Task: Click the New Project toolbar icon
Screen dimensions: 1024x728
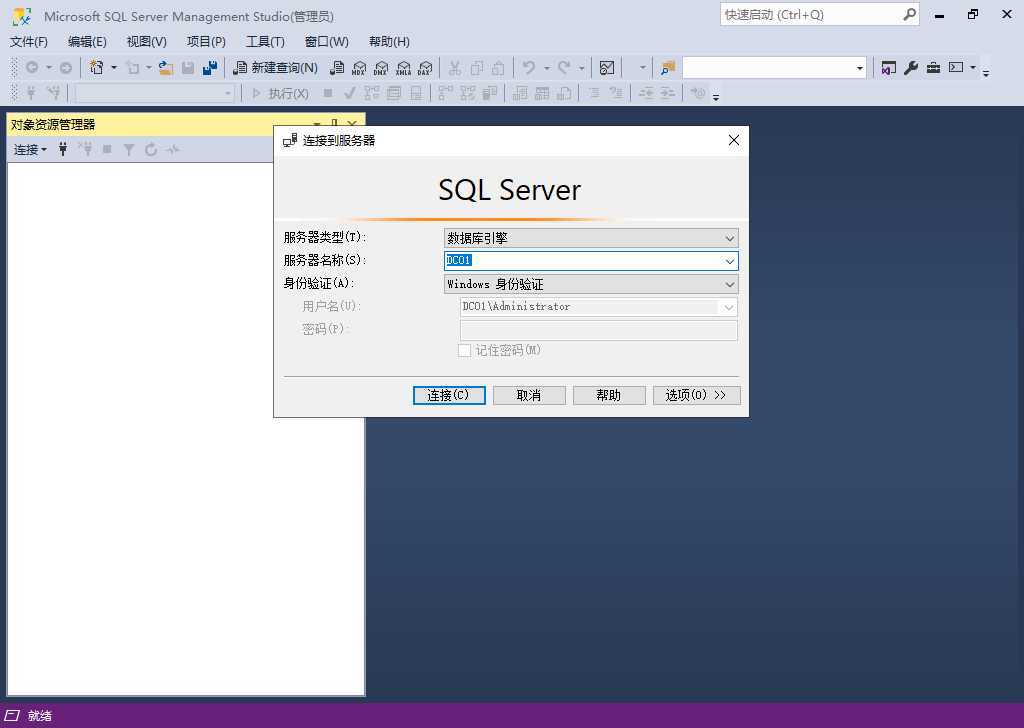Action: pos(97,67)
